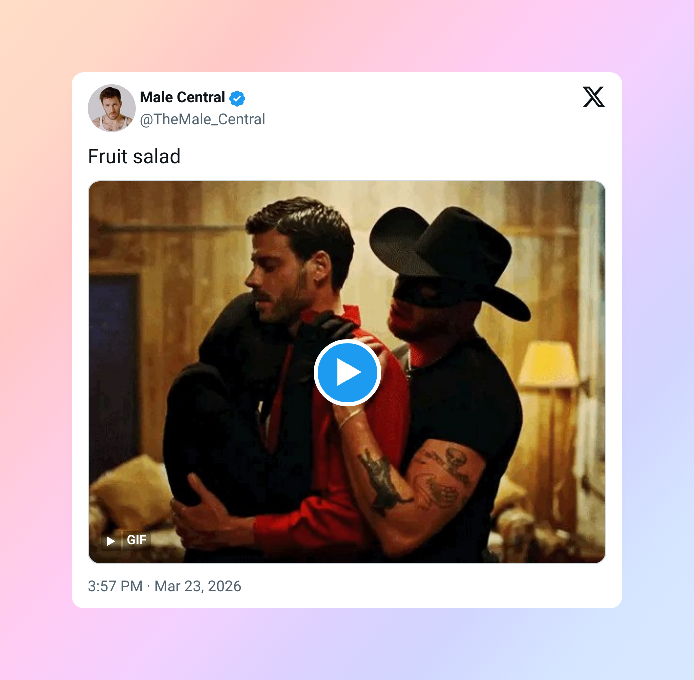
Task: Visit the @TheMale_Central handle
Action: pyautogui.click(x=202, y=119)
